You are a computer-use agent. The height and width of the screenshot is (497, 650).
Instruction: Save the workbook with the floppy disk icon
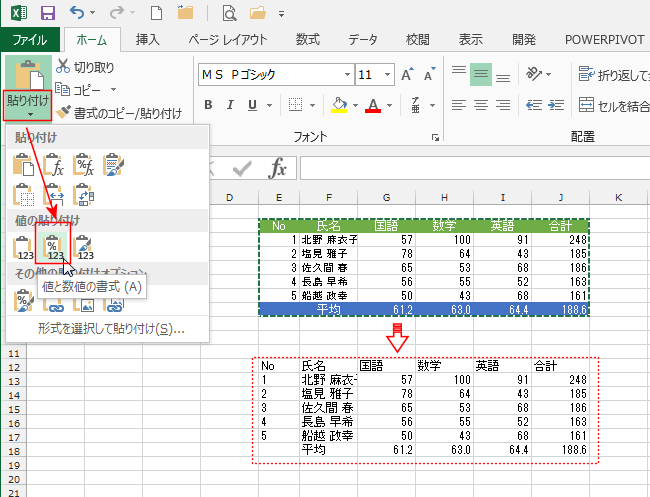[48, 14]
